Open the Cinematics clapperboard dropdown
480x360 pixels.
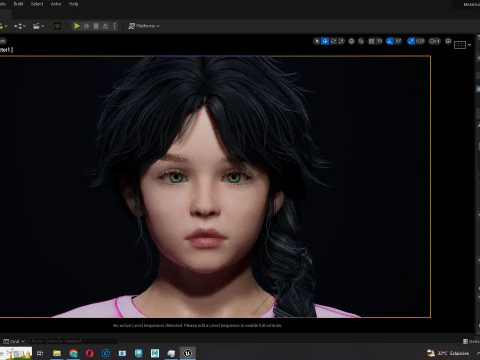[38, 26]
